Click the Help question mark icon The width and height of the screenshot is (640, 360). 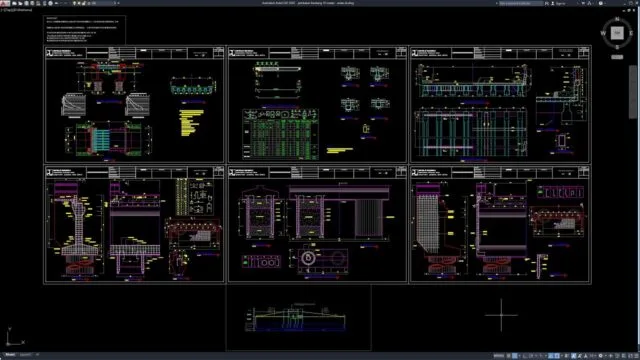click(600, 3)
